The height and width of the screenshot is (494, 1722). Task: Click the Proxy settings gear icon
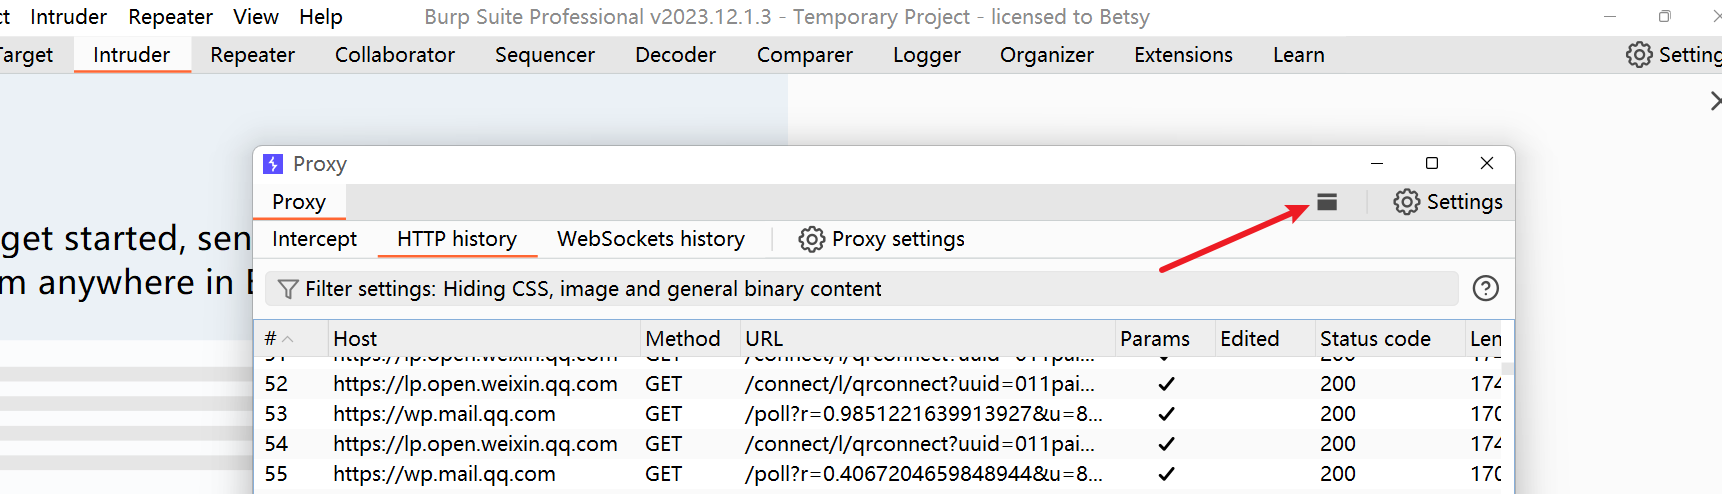click(x=811, y=239)
